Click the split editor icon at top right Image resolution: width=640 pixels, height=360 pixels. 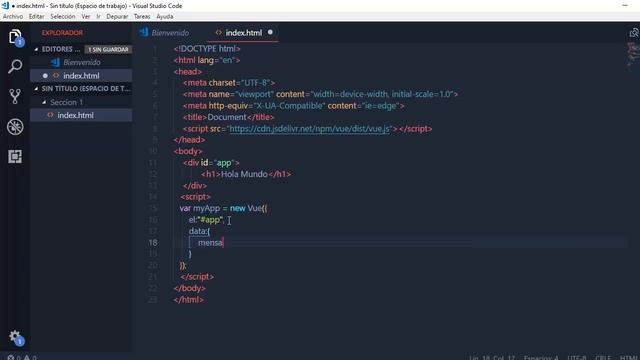[634, 33]
